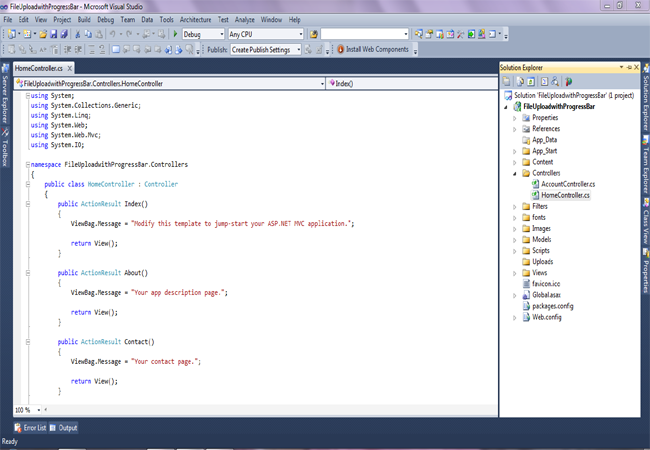Open the Architecture menu
The height and width of the screenshot is (450, 650).
[195, 19]
